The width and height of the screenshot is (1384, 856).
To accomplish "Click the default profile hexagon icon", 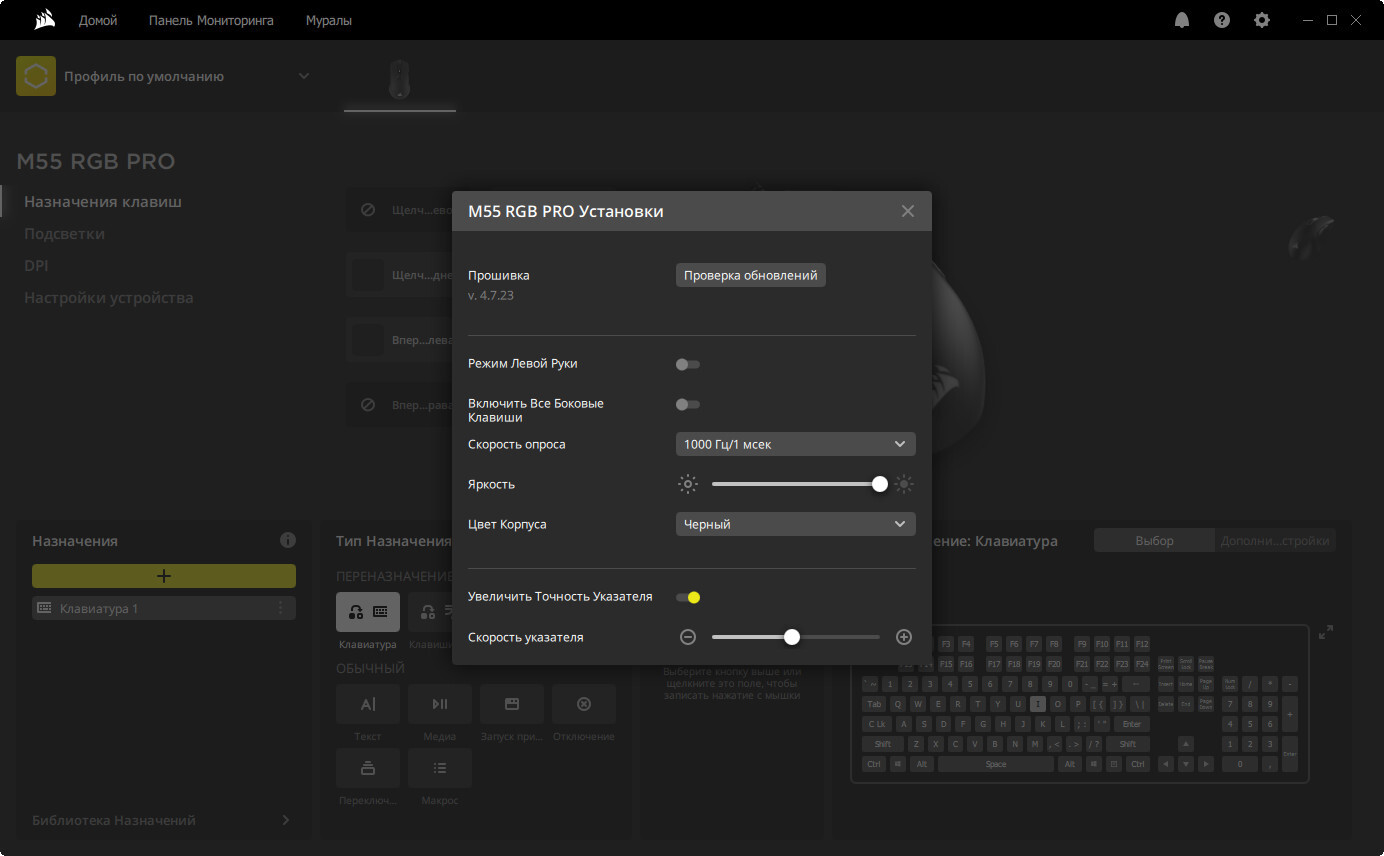I will [x=36, y=76].
